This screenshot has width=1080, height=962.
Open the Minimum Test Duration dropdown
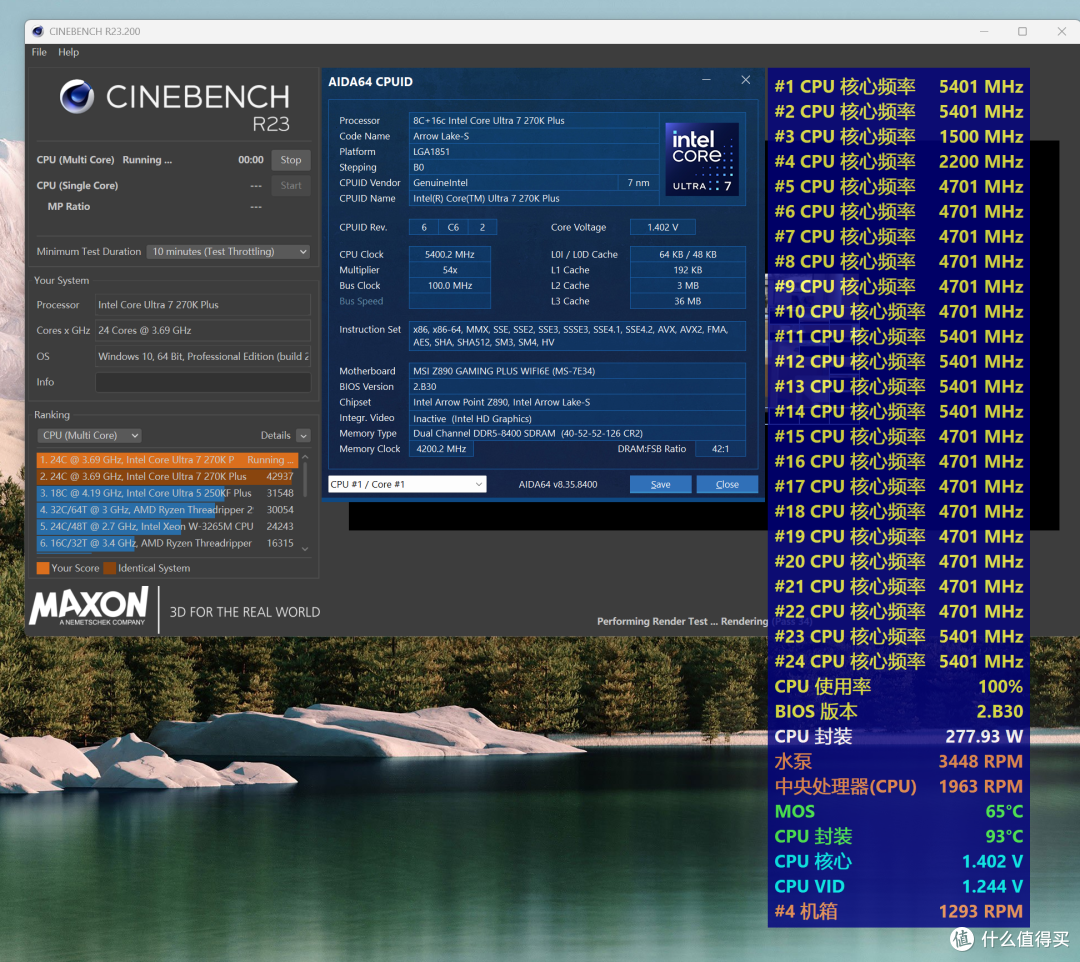click(228, 251)
